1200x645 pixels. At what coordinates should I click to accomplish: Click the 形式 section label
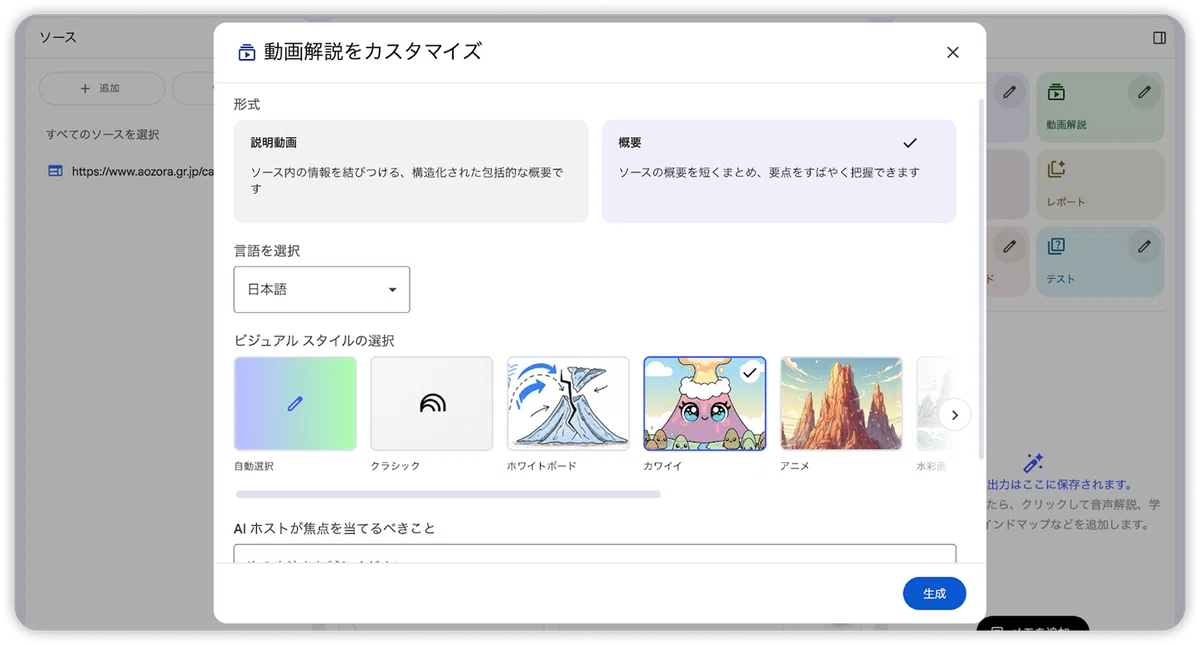(247, 104)
